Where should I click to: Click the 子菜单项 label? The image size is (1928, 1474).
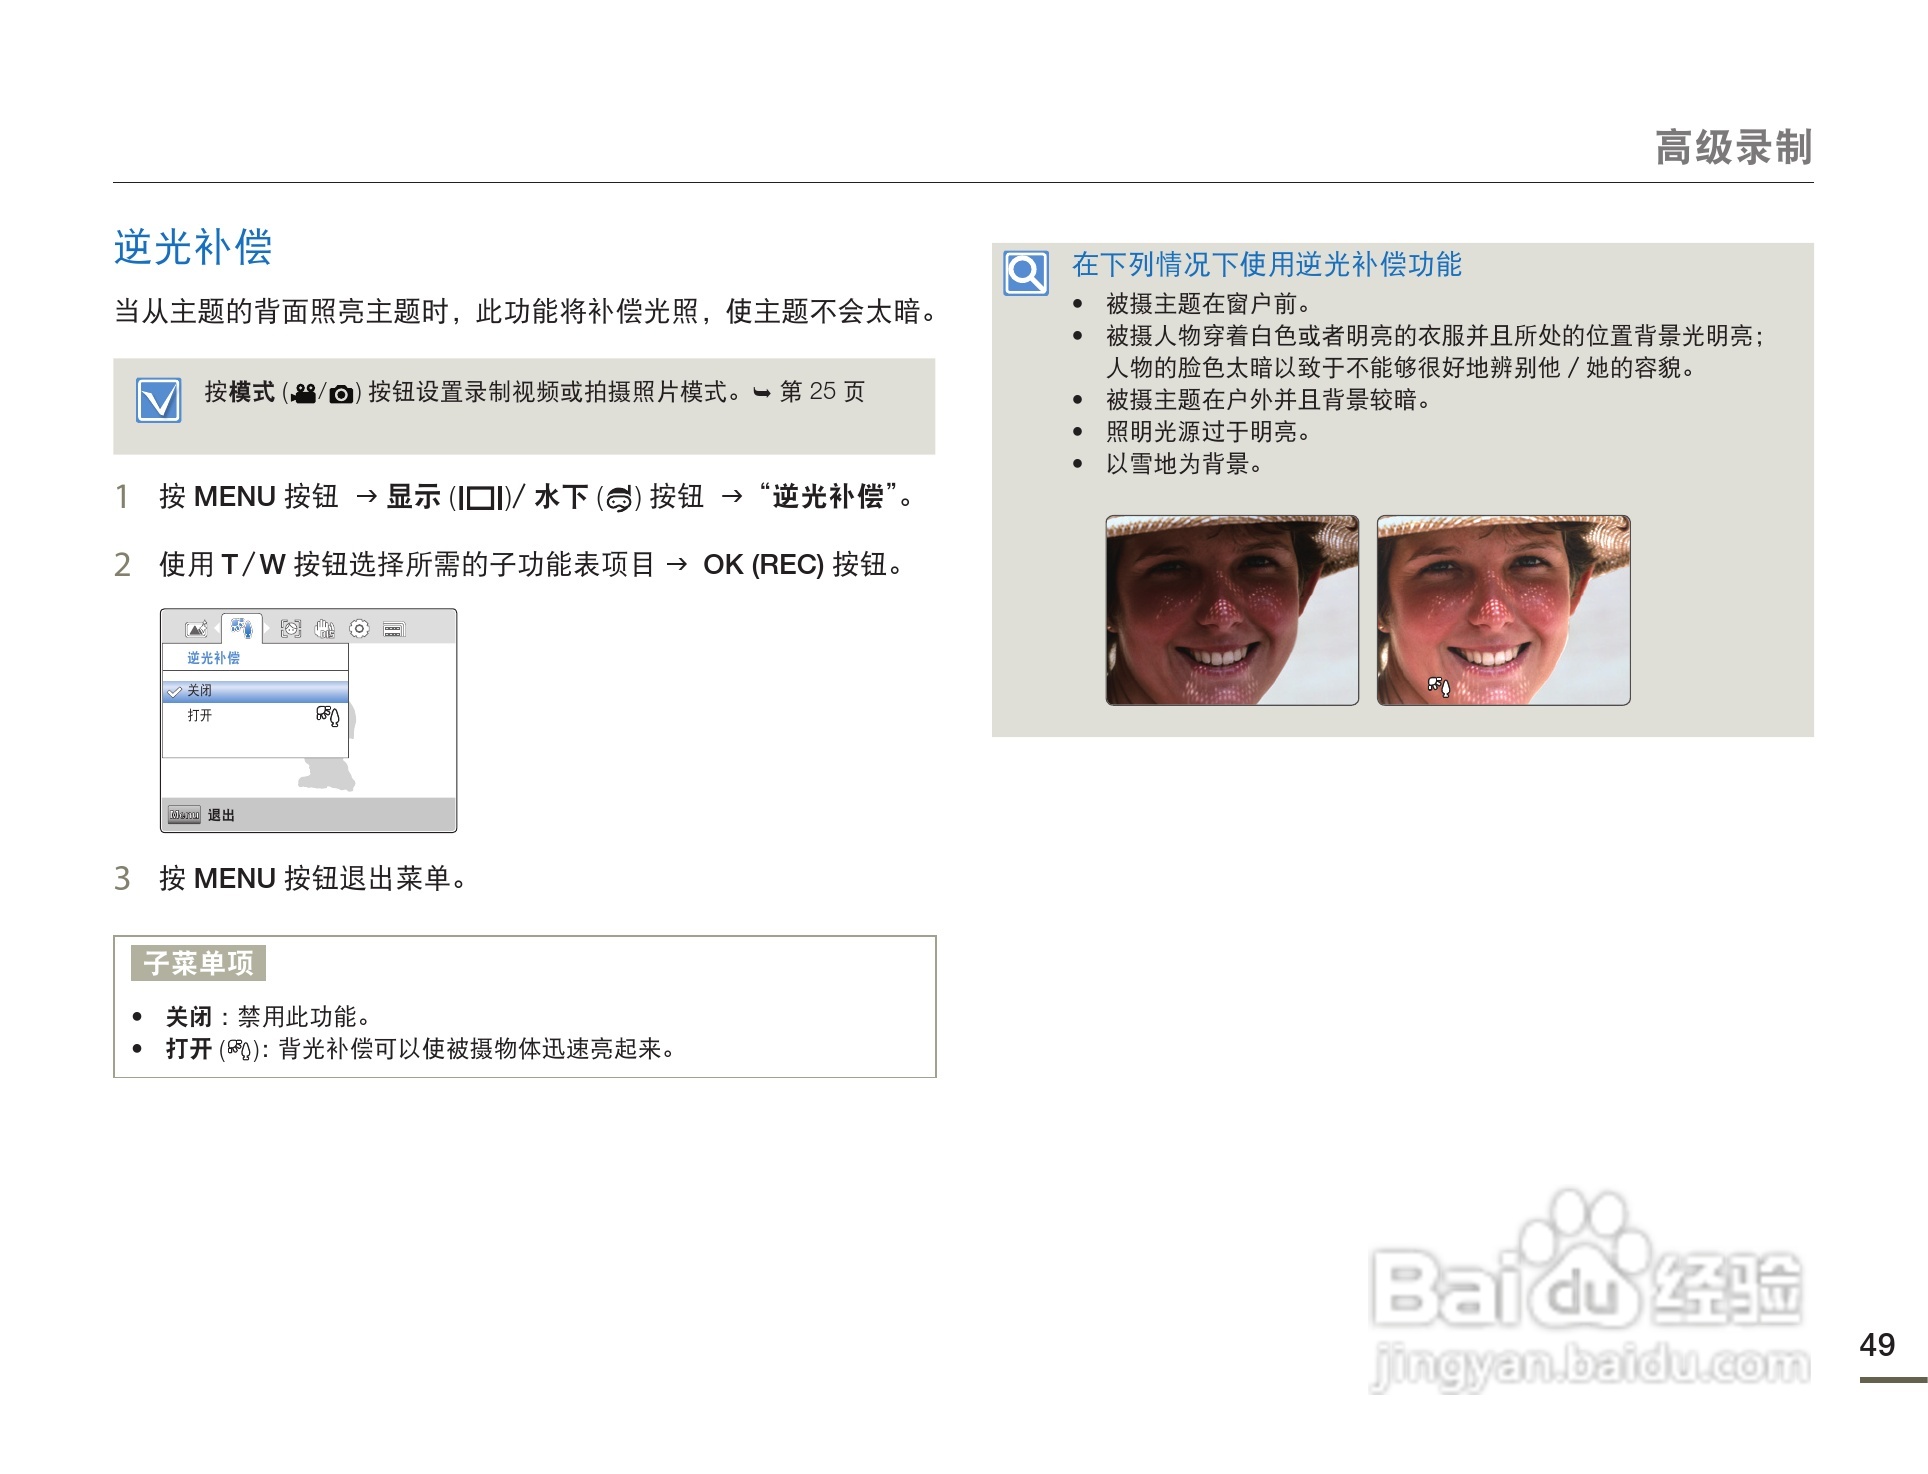[x=198, y=963]
